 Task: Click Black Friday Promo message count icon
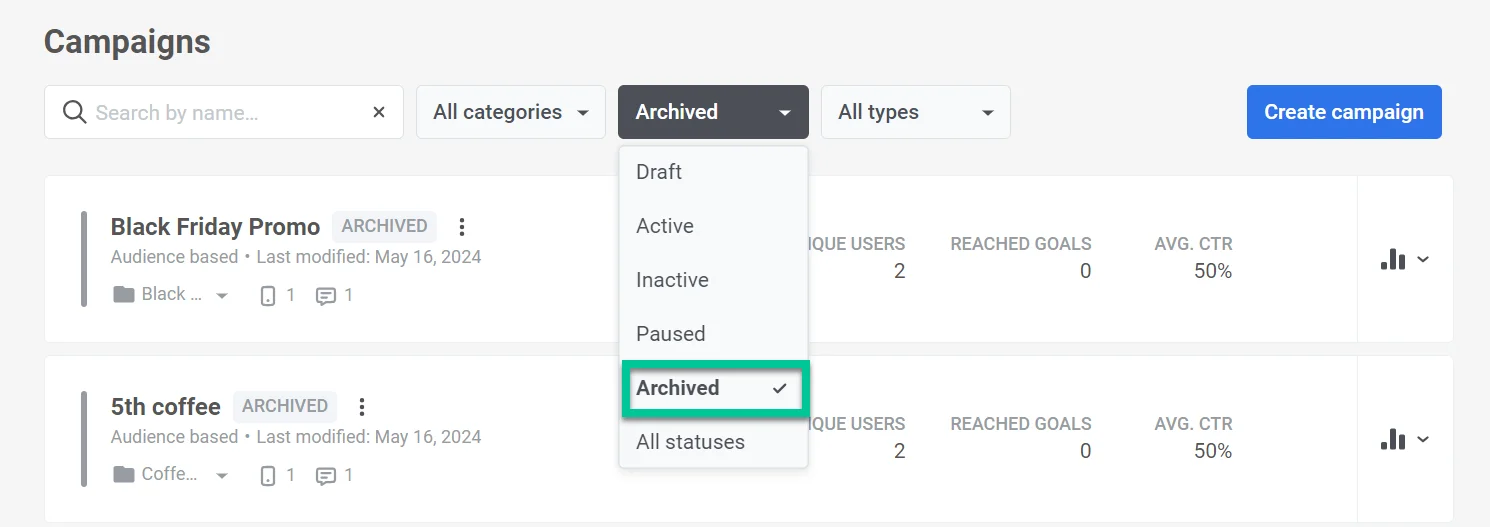[326, 295]
